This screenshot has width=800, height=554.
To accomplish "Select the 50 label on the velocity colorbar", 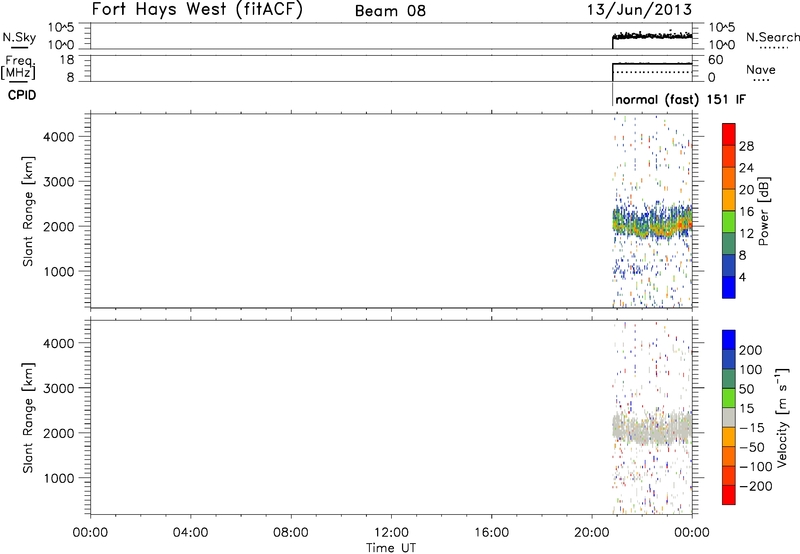I will (746, 389).
